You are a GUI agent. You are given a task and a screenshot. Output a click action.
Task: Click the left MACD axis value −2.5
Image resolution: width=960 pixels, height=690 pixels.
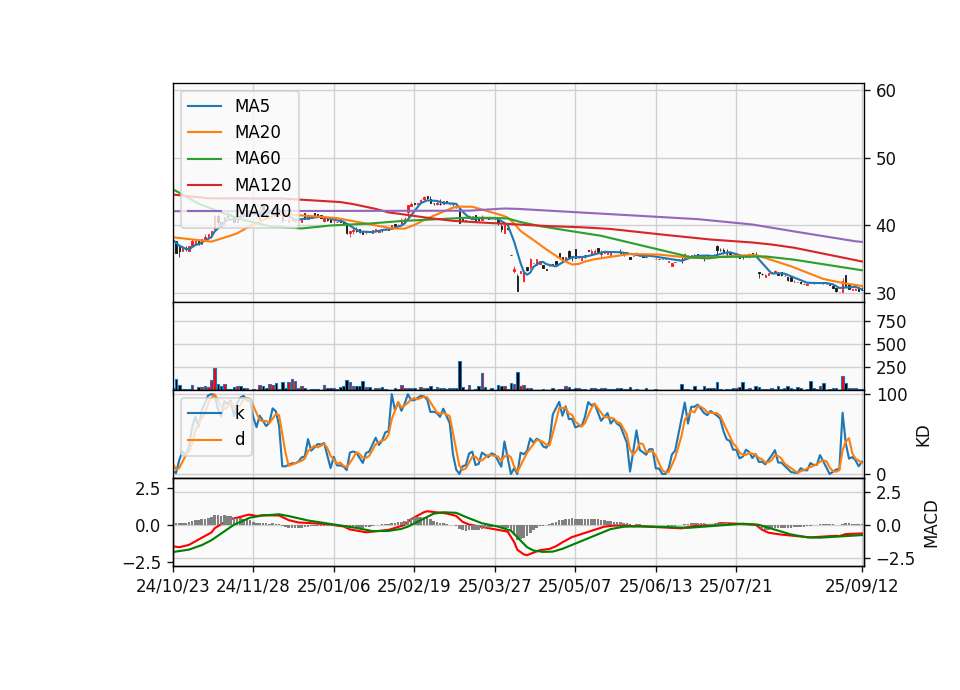tap(141, 562)
